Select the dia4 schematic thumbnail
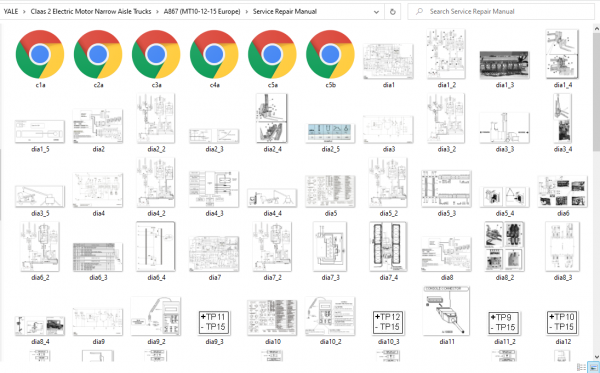Screen dimensions: 600x373 [98, 190]
